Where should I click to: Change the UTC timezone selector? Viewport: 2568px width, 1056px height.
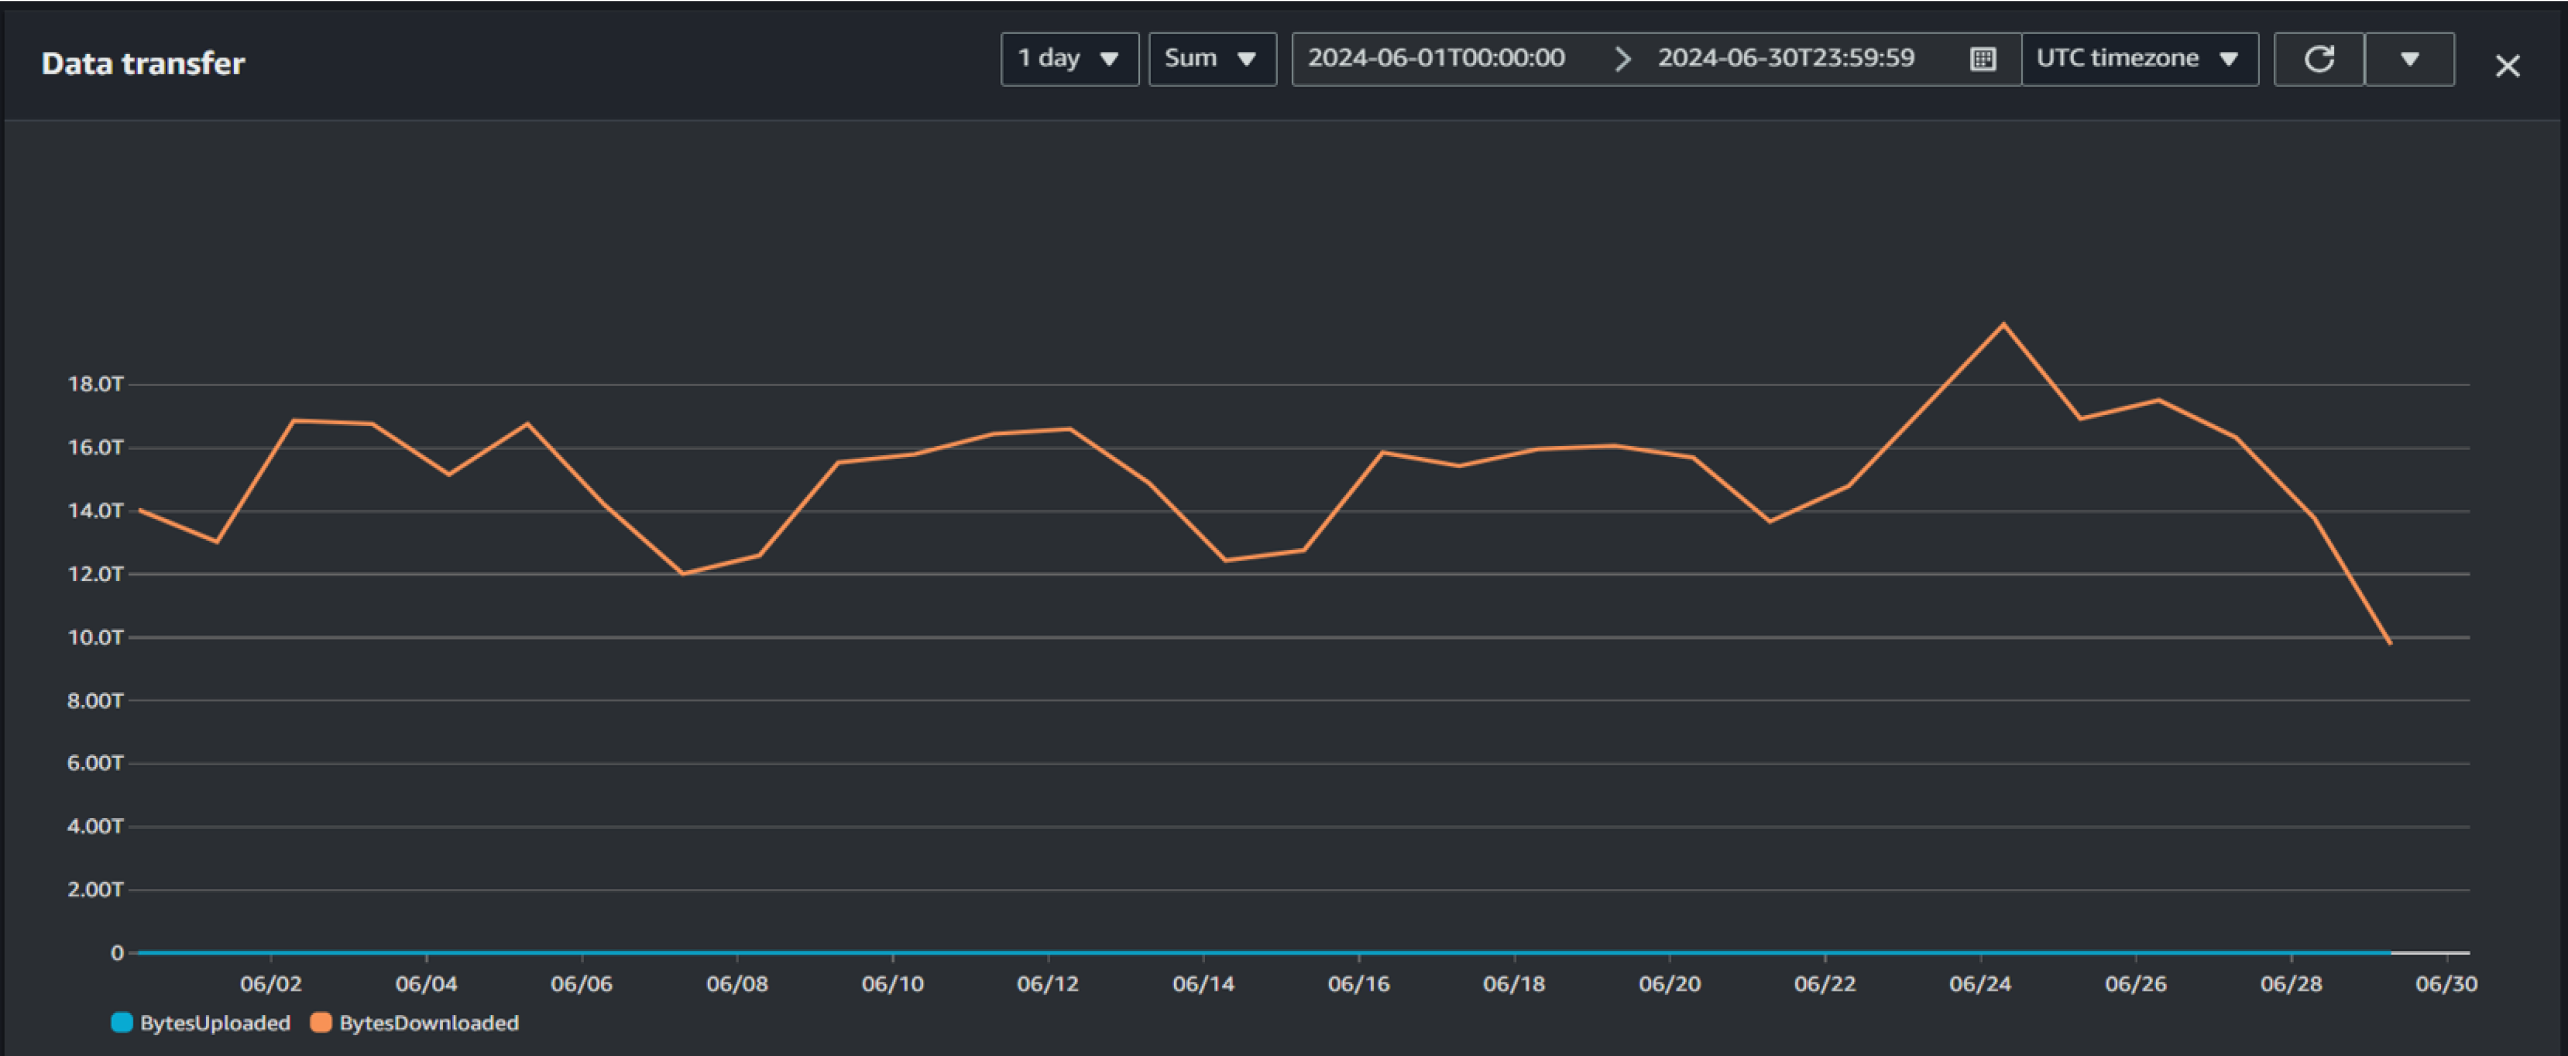click(2138, 59)
